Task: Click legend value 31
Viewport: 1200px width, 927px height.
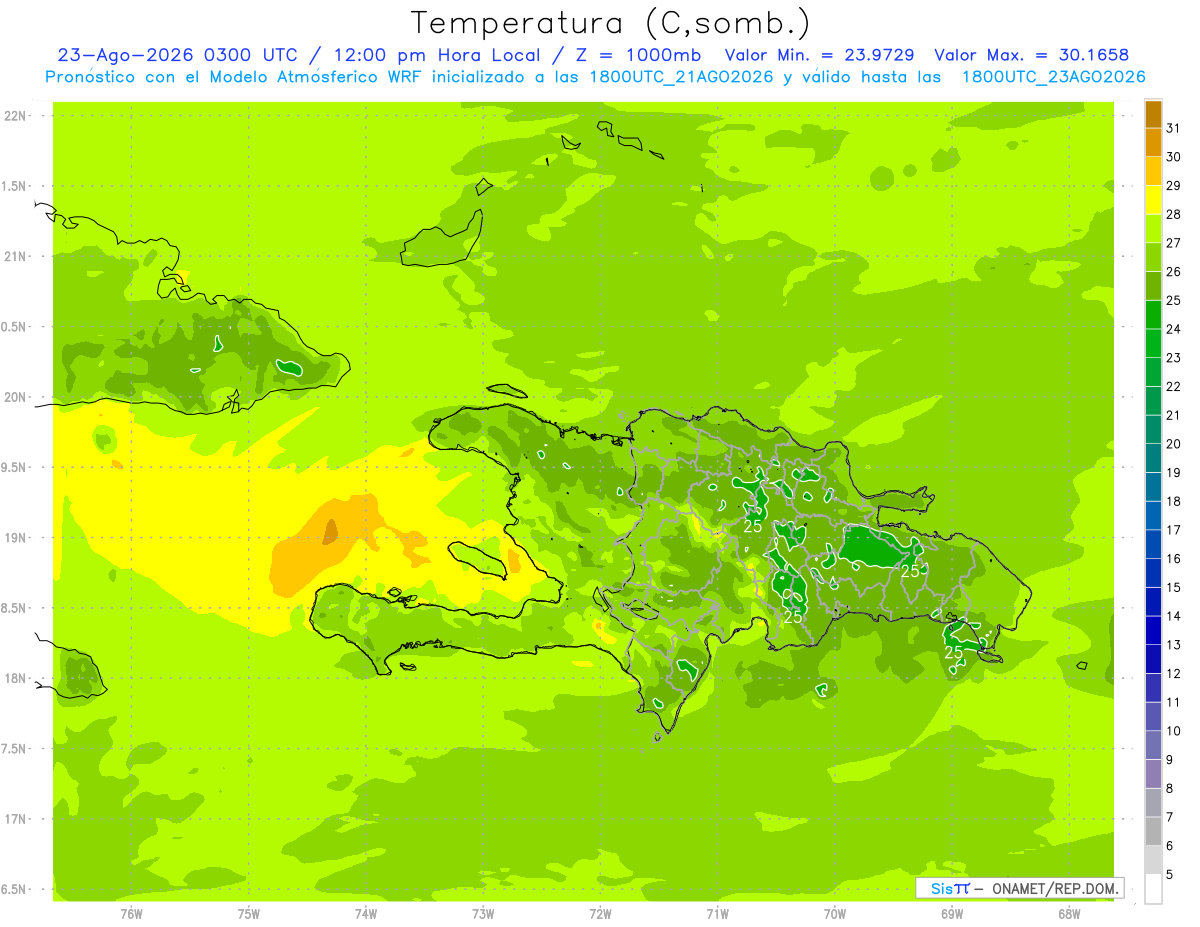Action: (1174, 129)
